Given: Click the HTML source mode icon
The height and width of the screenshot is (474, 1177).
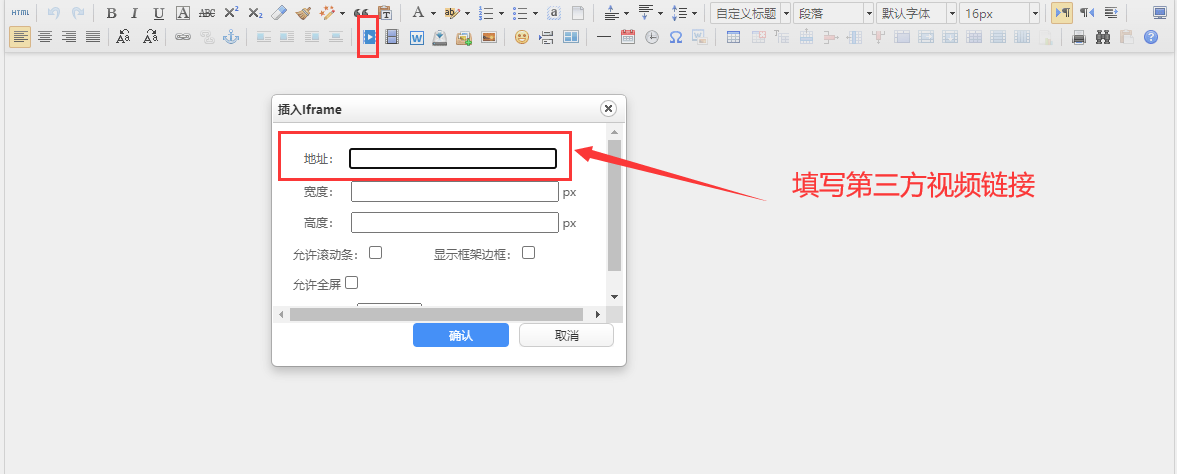Looking at the screenshot, I should pos(20,13).
